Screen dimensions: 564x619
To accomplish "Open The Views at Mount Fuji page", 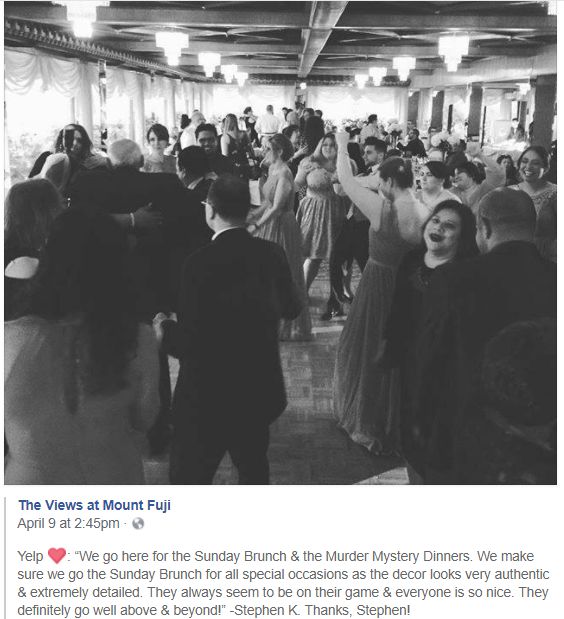I will click(x=94, y=505).
